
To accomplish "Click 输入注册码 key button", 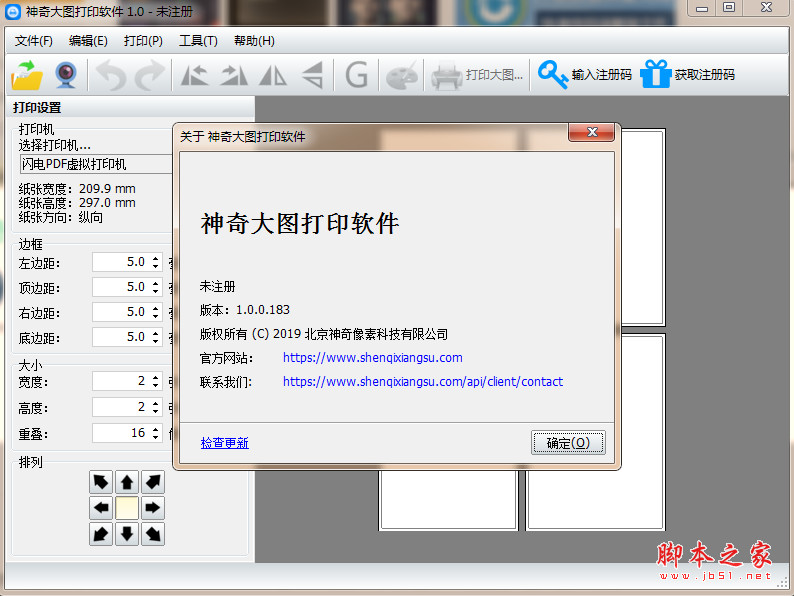I will coord(585,75).
